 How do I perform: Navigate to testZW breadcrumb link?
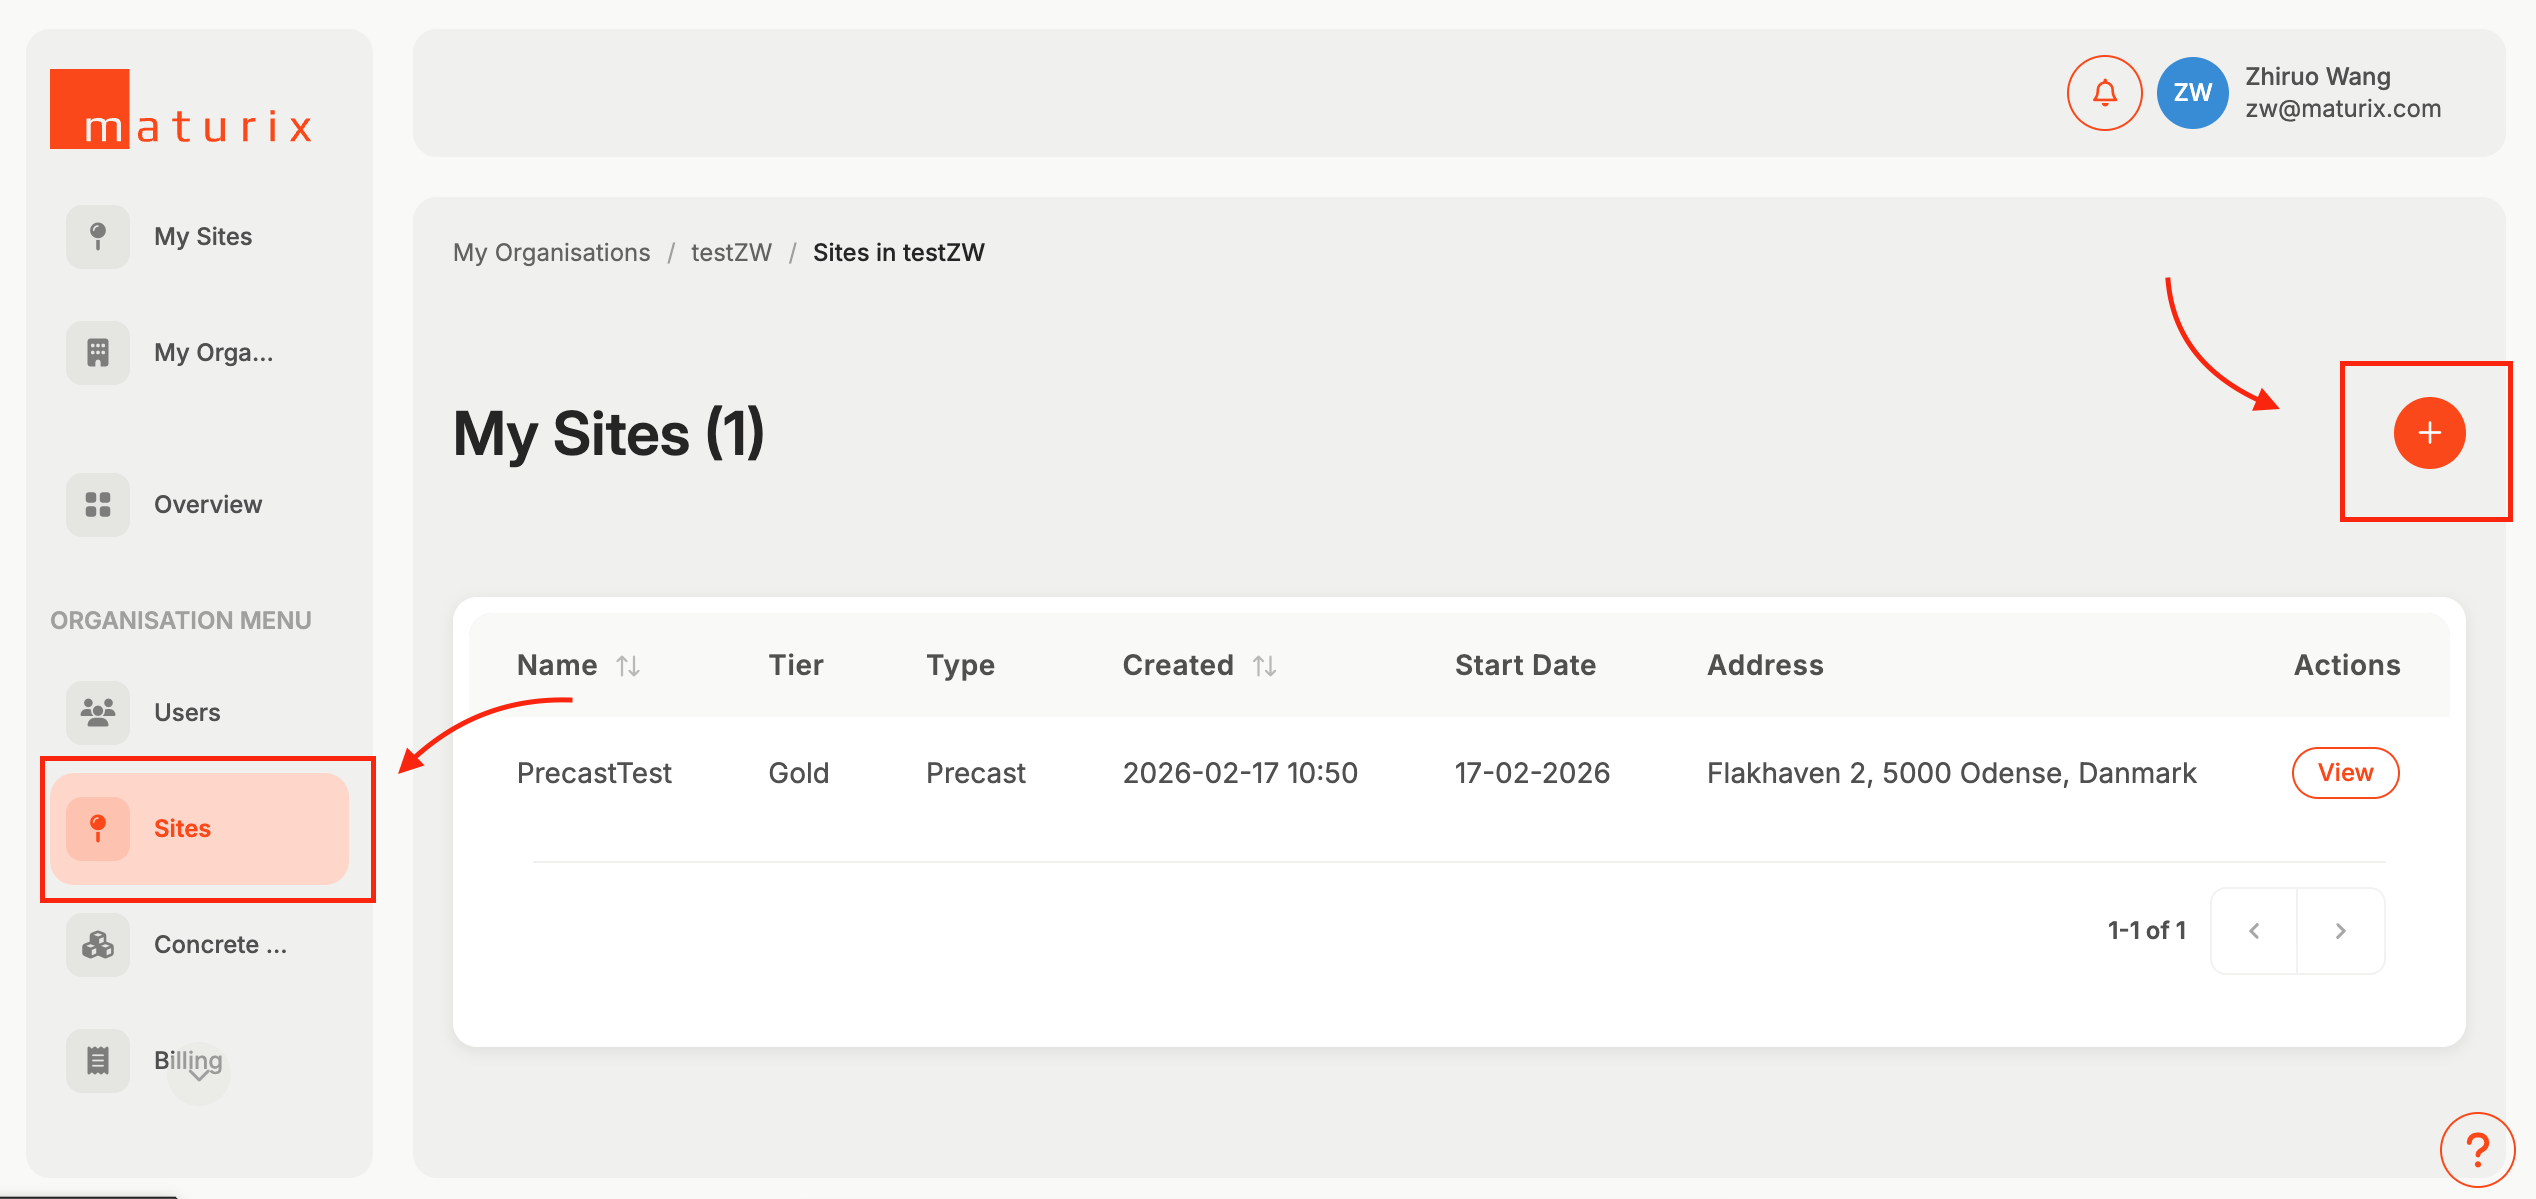[x=731, y=253]
